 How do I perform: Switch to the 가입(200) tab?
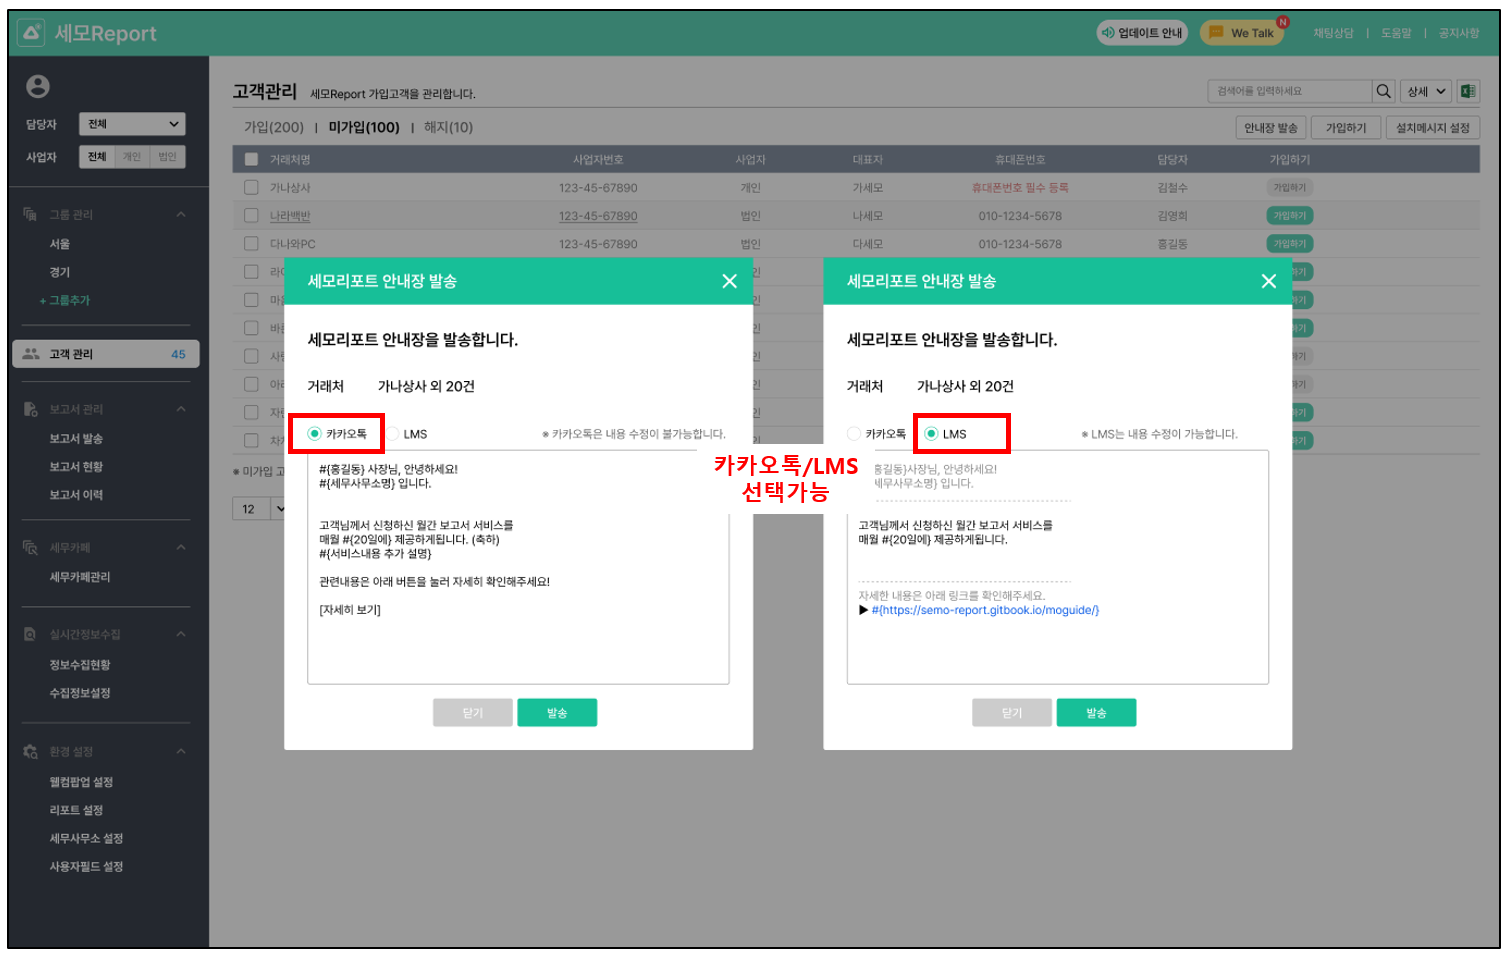pos(273,127)
